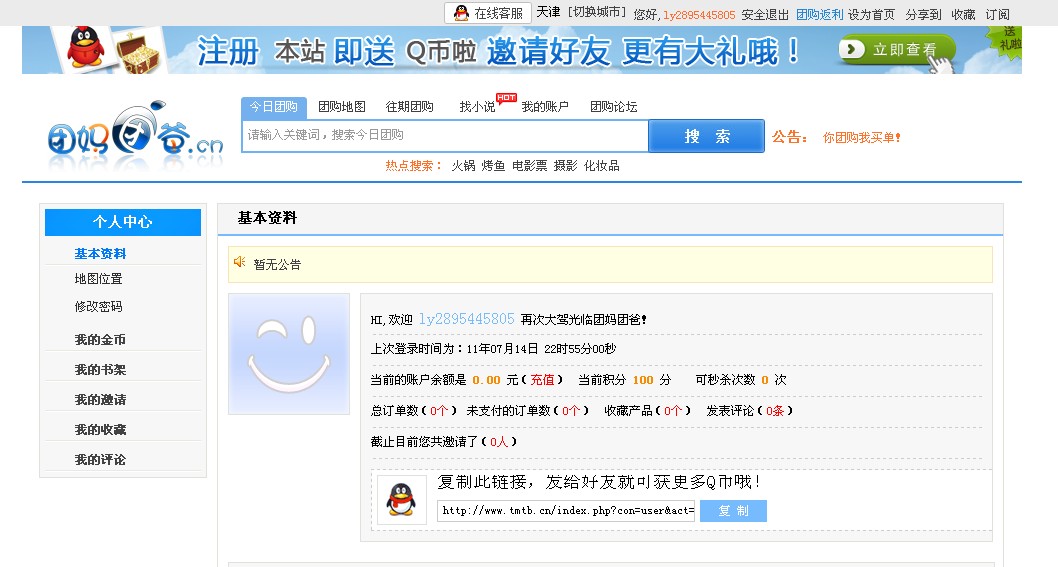Click 设为首页 to set the homepage
The width and height of the screenshot is (1058, 567).
[x=871, y=15]
